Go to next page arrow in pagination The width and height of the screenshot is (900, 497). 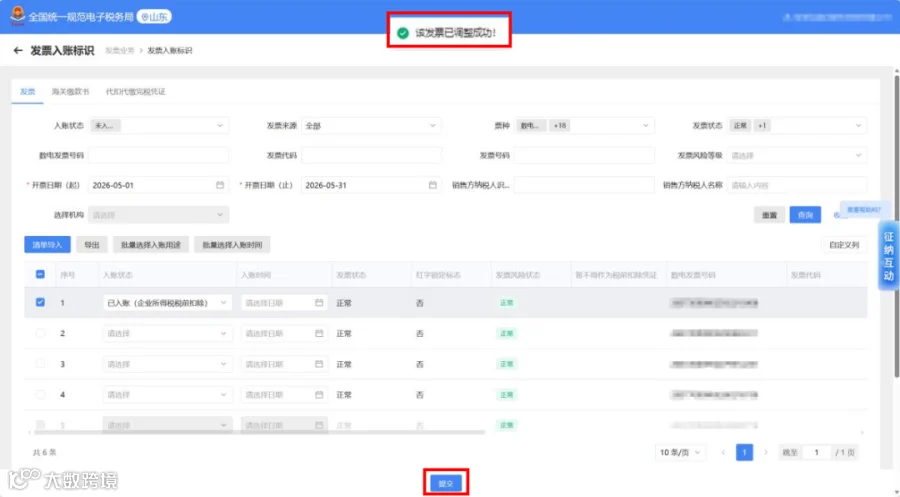[766, 452]
